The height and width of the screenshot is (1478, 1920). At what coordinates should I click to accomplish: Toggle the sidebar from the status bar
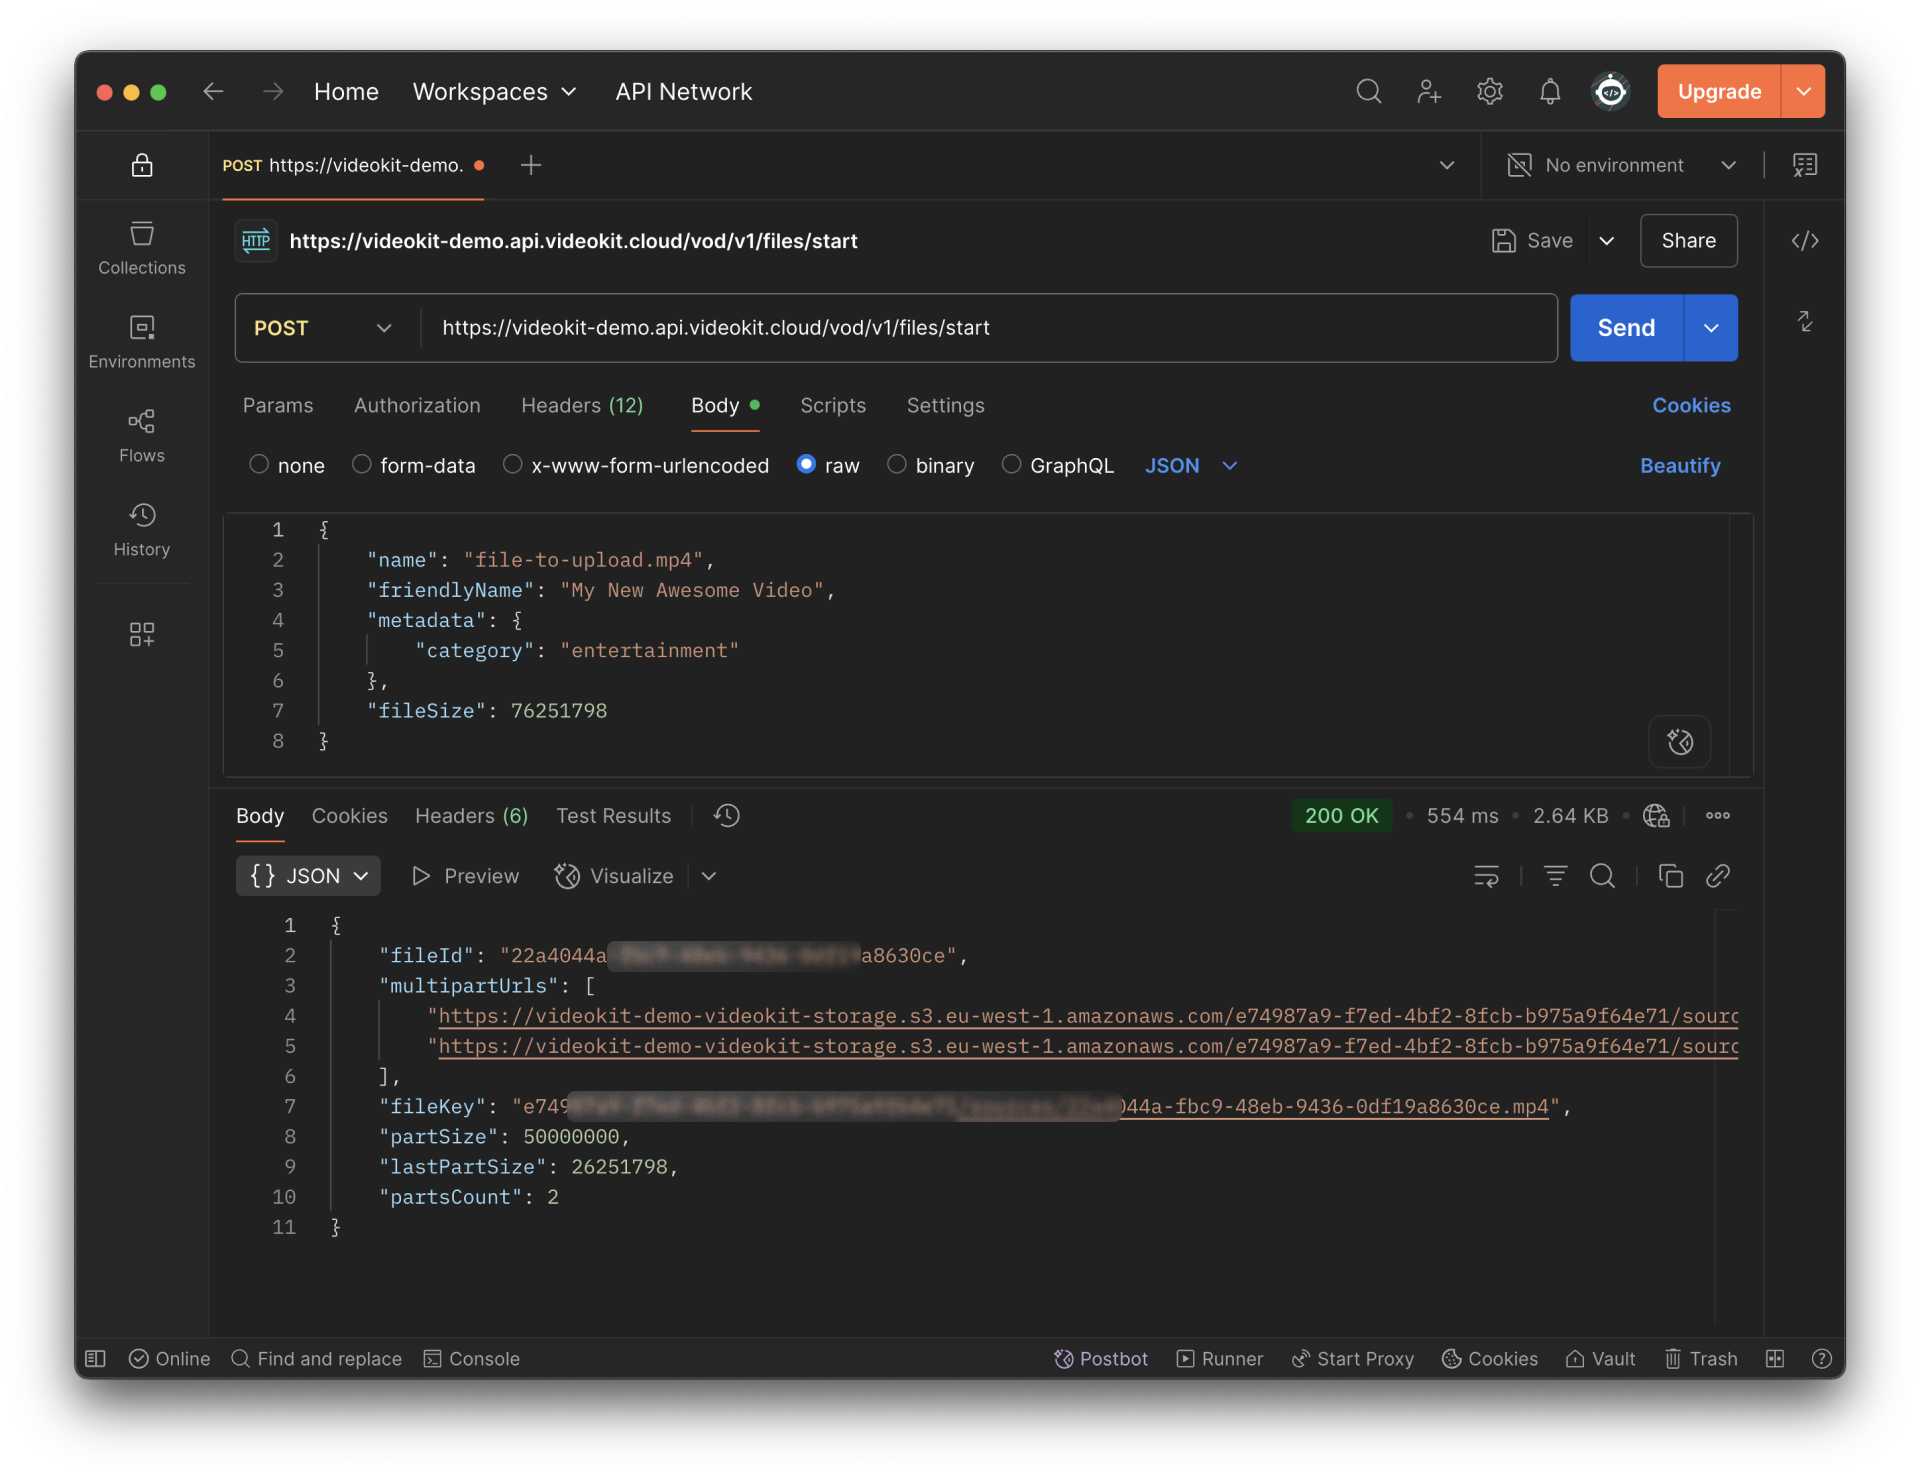(96, 1358)
